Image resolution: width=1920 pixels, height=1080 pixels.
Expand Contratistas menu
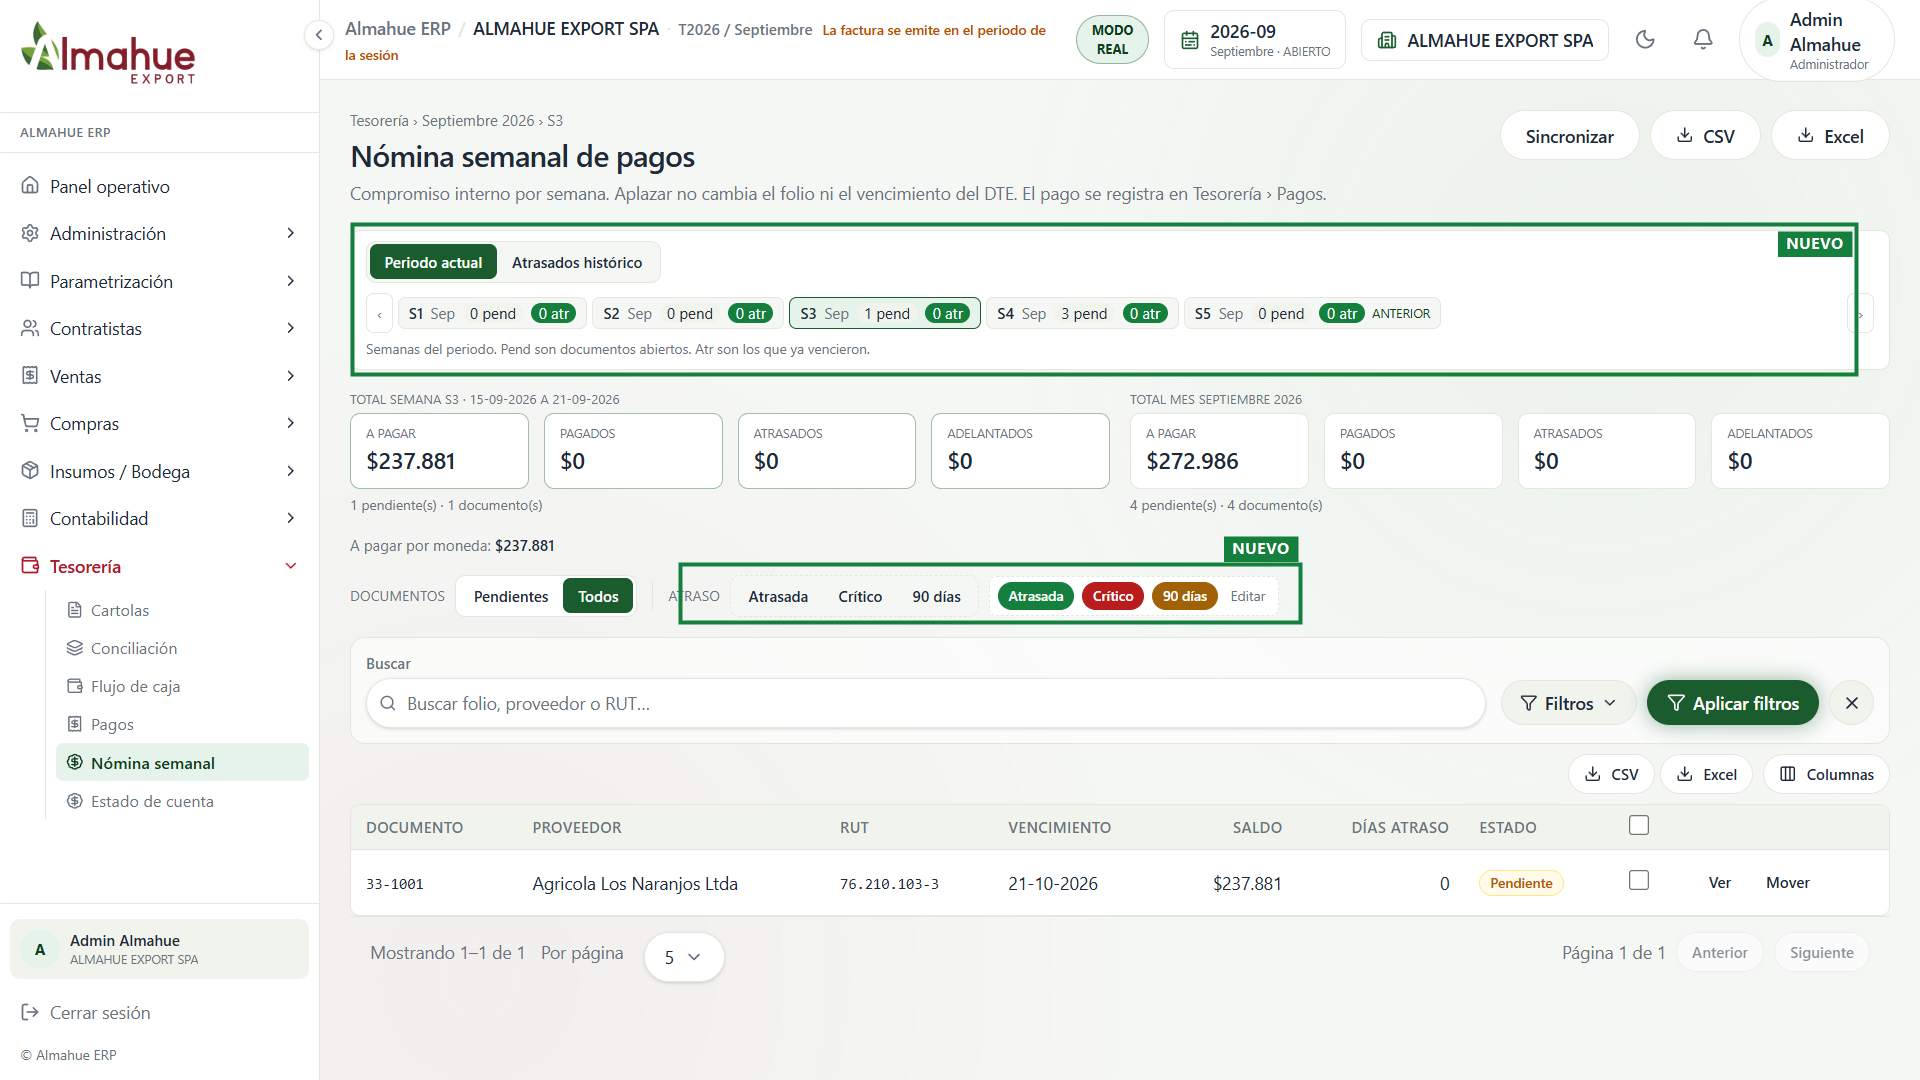coord(159,328)
